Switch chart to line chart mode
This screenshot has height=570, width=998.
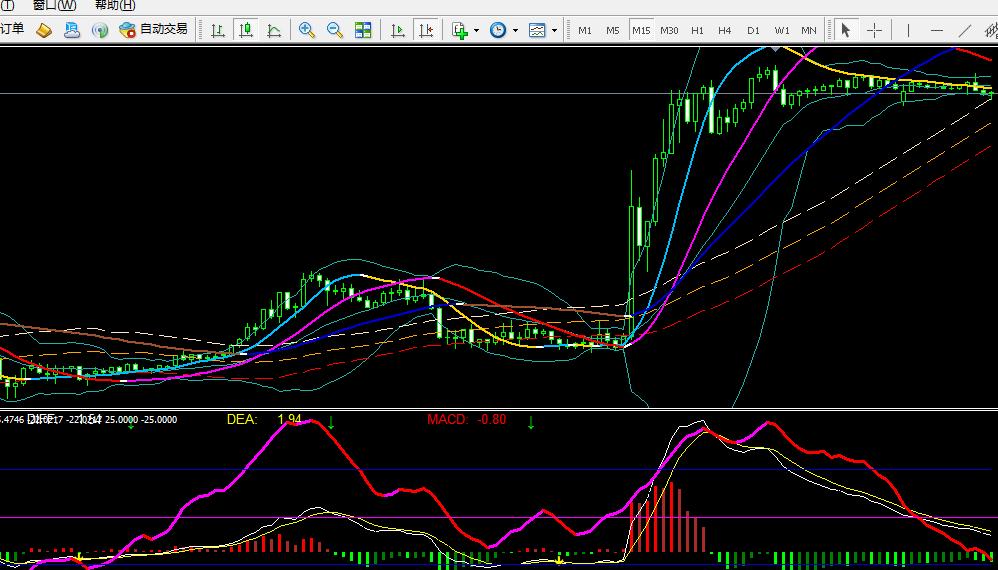(273, 30)
